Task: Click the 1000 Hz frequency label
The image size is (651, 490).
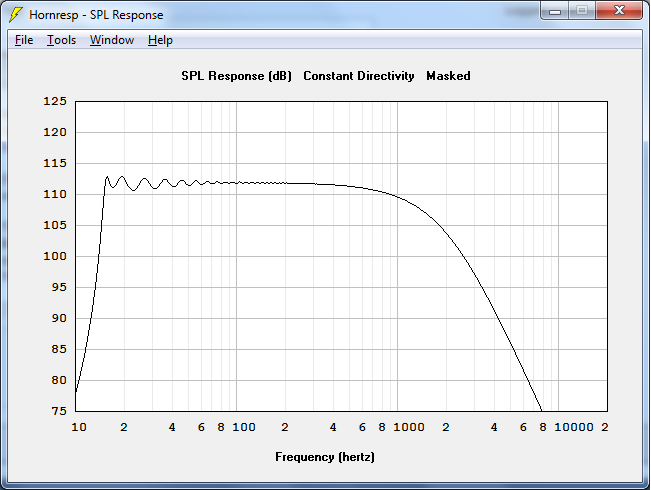Action: [409, 427]
